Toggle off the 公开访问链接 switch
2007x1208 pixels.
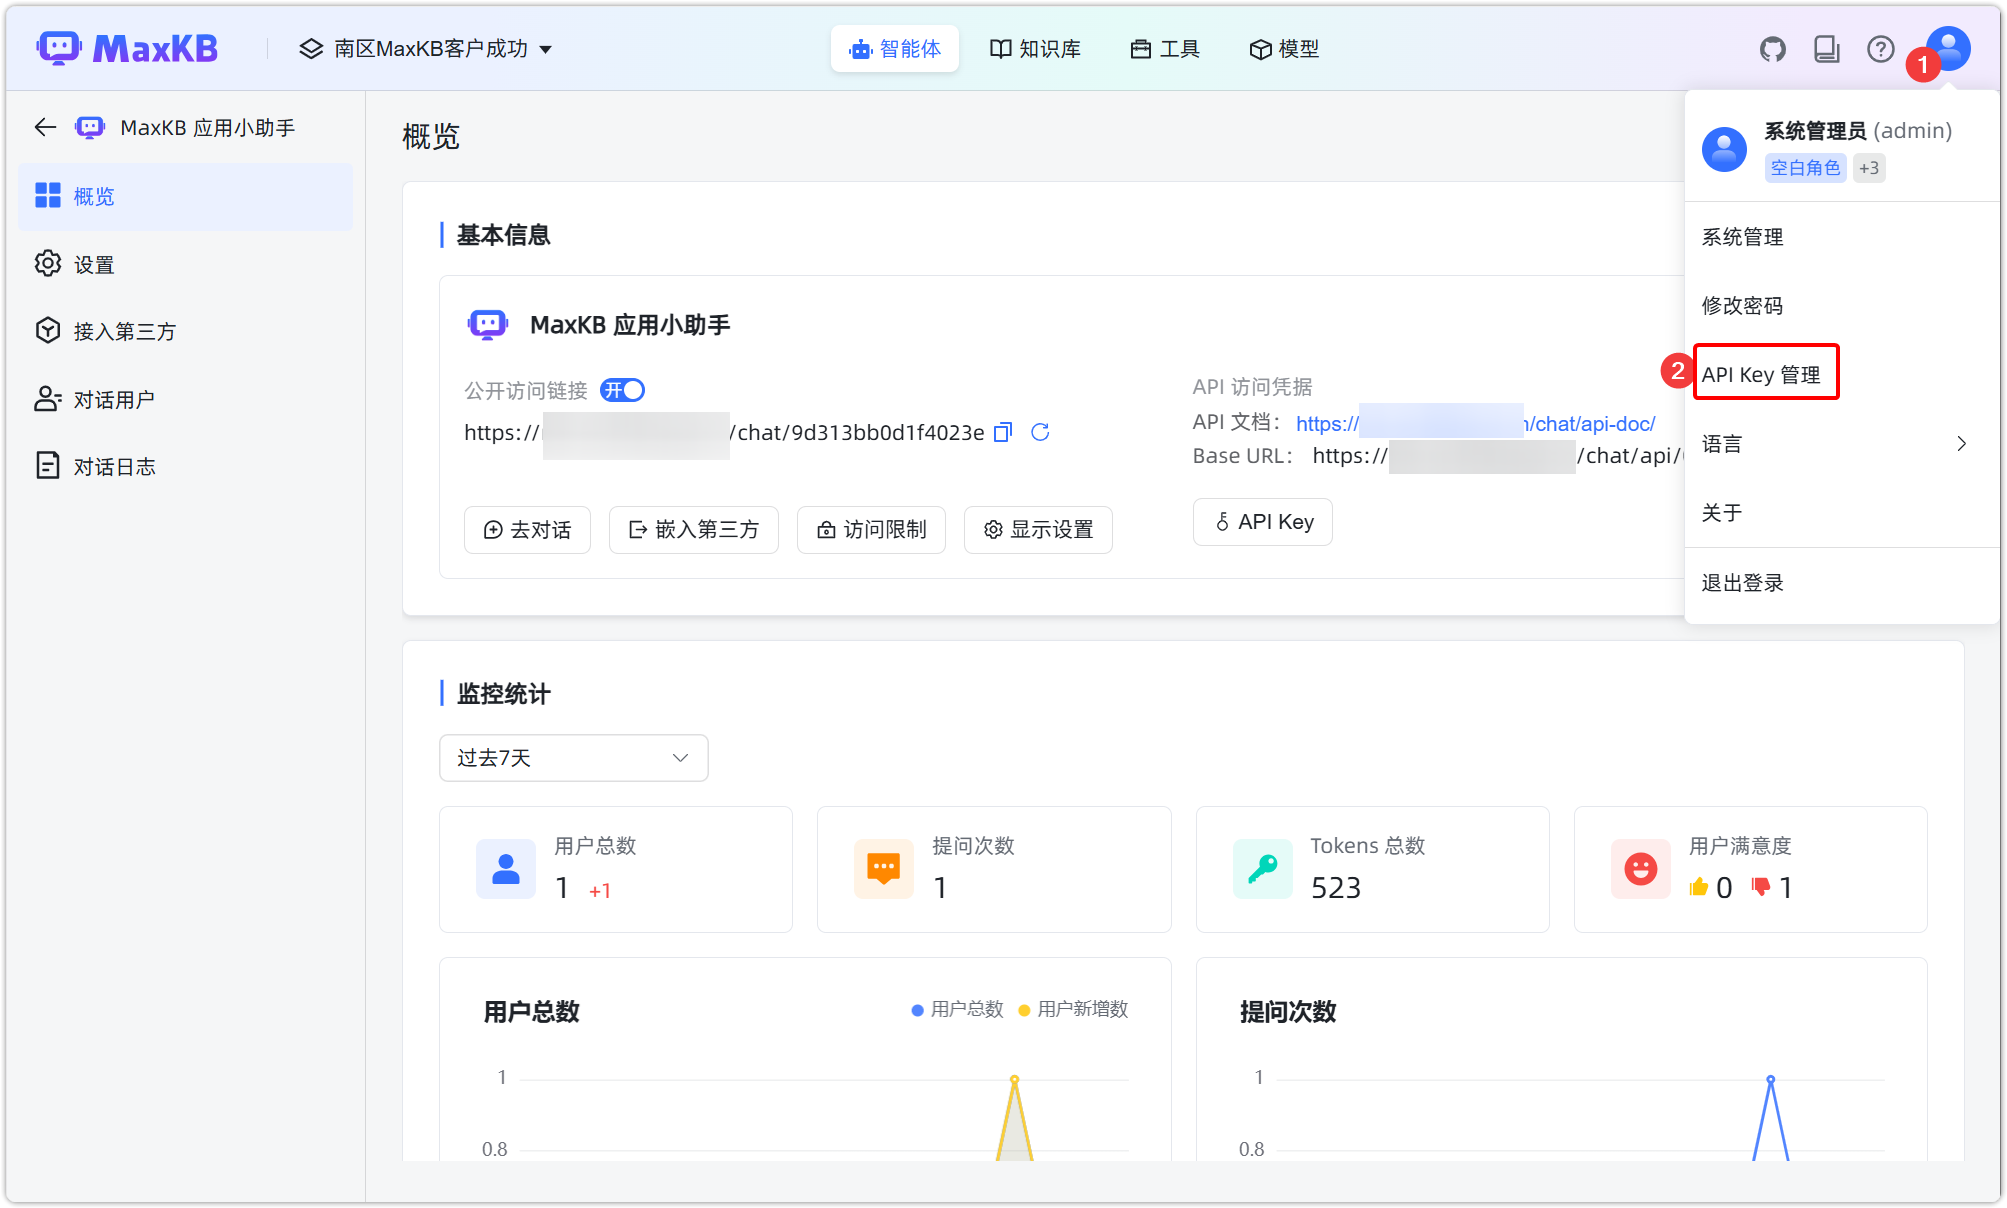click(x=622, y=390)
